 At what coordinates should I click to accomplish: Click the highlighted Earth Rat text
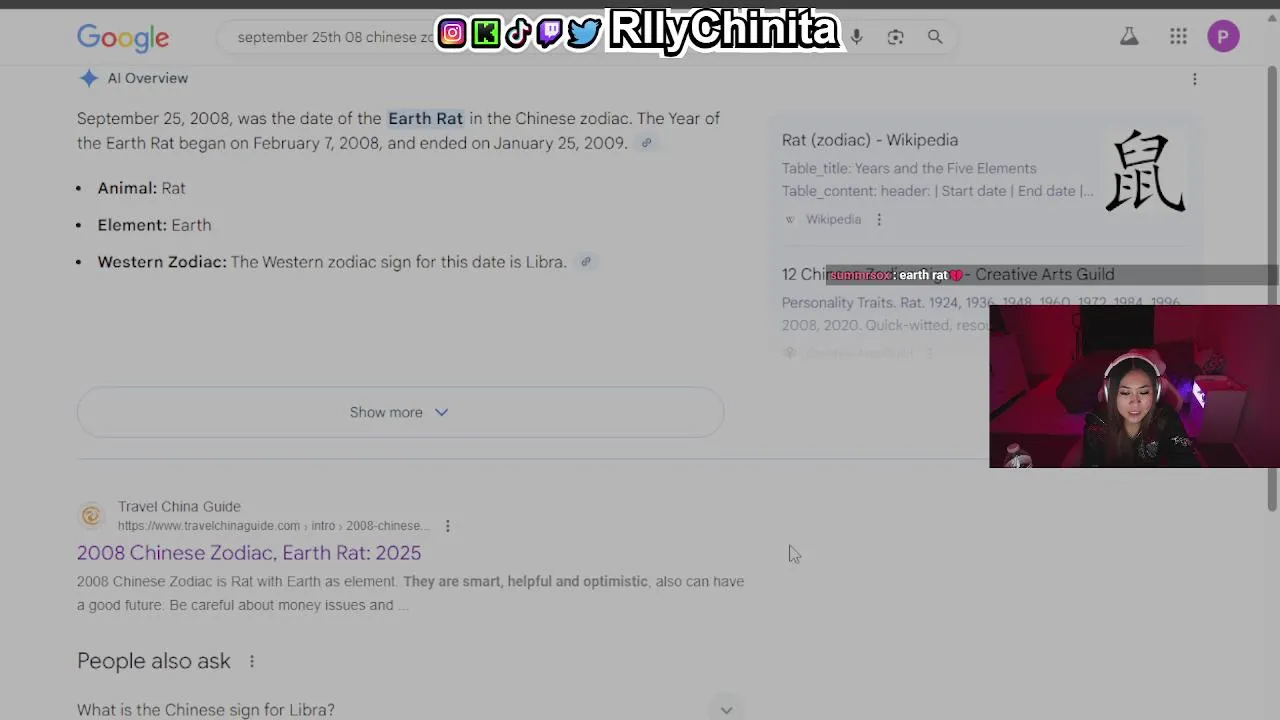click(x=425, y=118)
